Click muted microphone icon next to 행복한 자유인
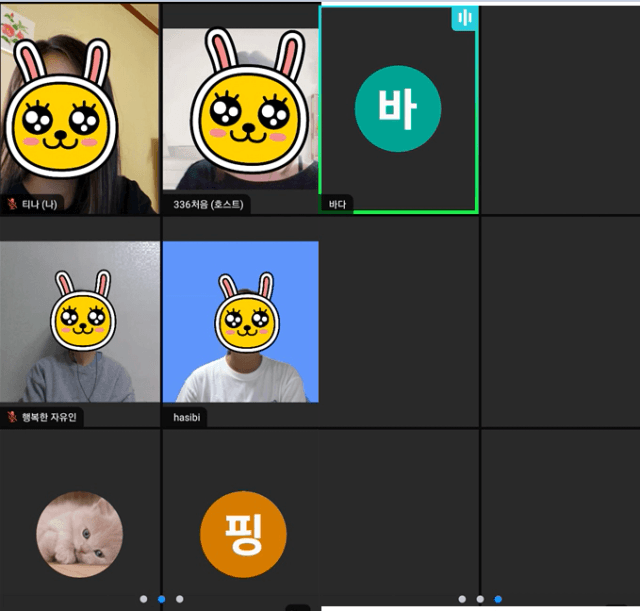640x611 pixels. [x=12, y=417]
